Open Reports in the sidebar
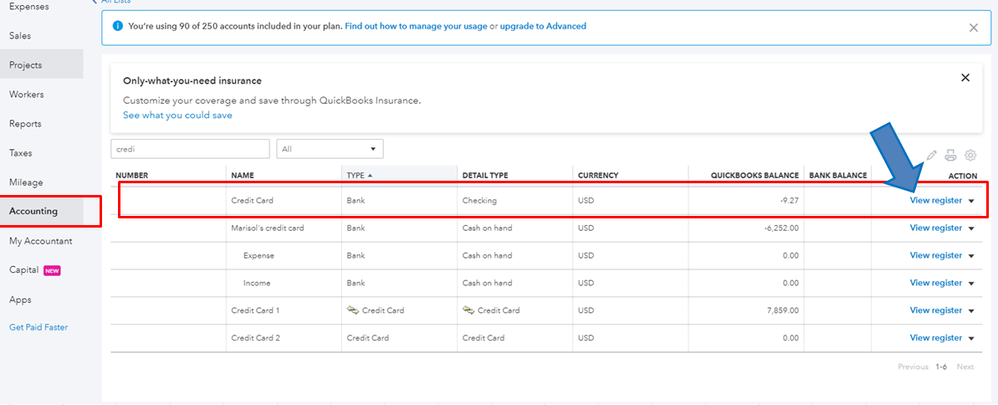Screen dimensions: 998x405 coord(25,124)
